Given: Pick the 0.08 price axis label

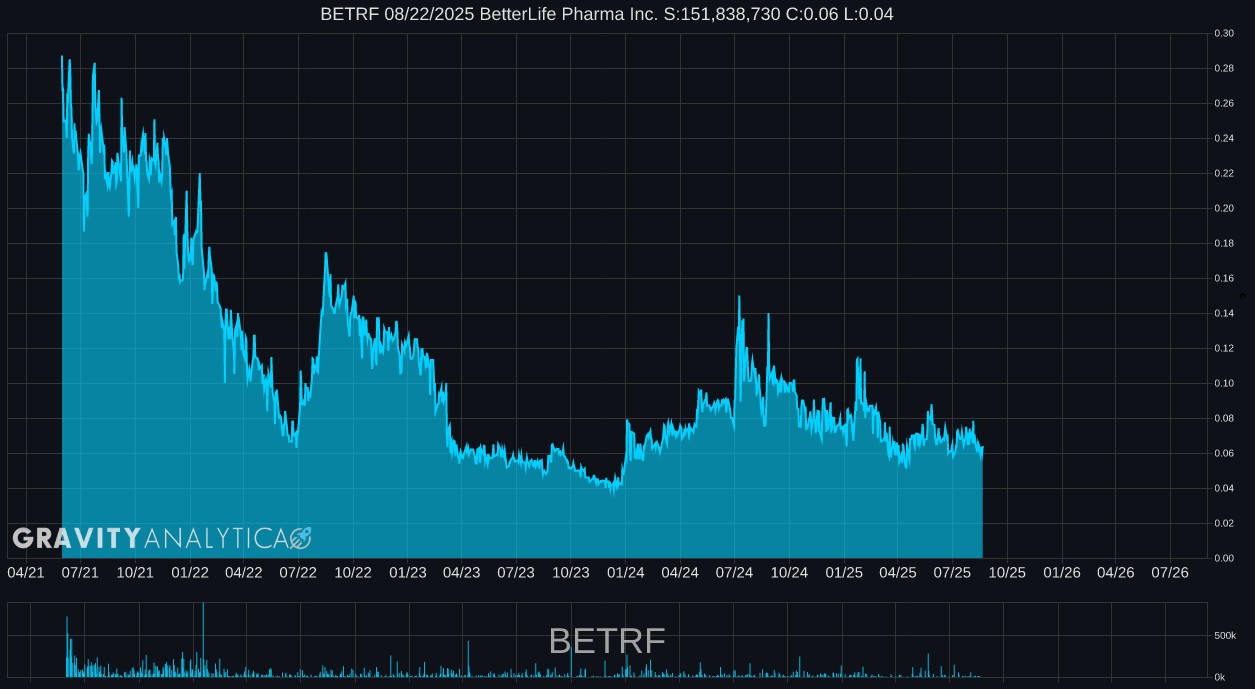Looking at the screenshot, I should (1224, 418).
